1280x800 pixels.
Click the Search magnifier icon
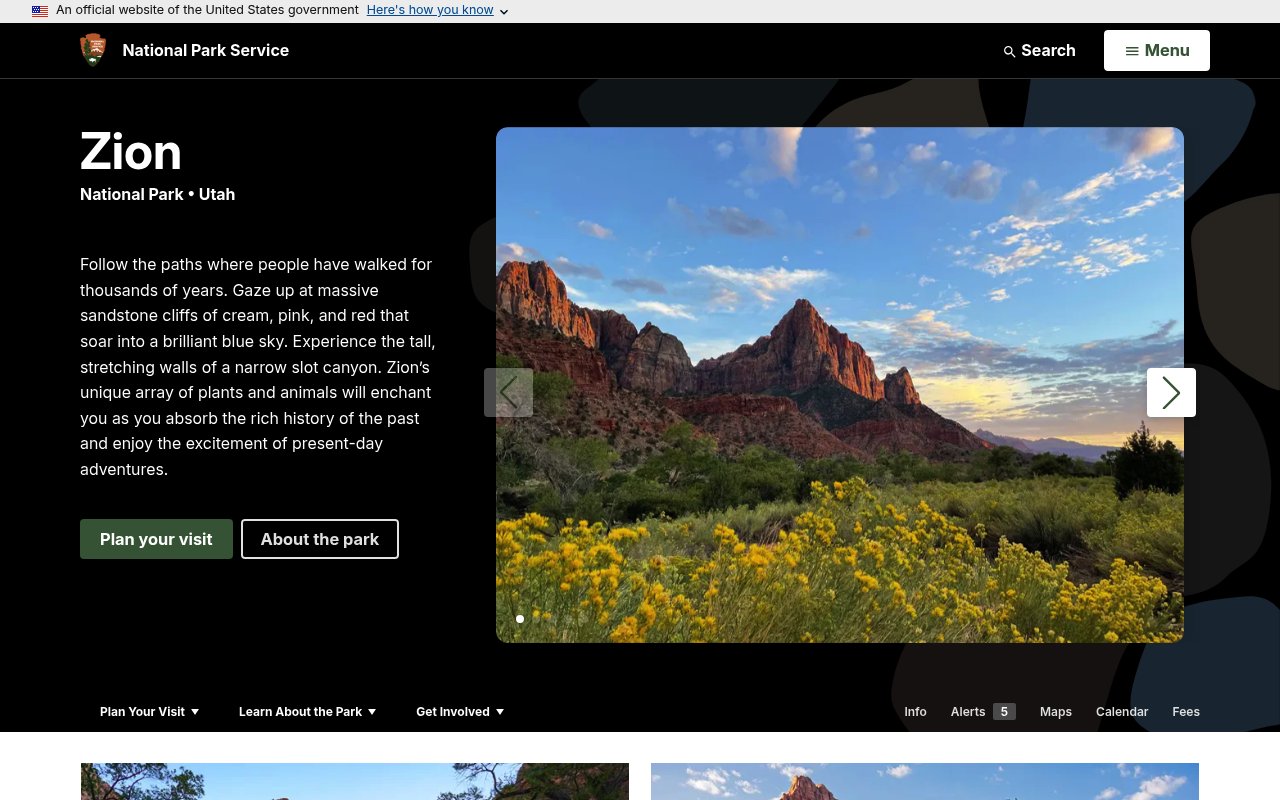(1009, 51)
